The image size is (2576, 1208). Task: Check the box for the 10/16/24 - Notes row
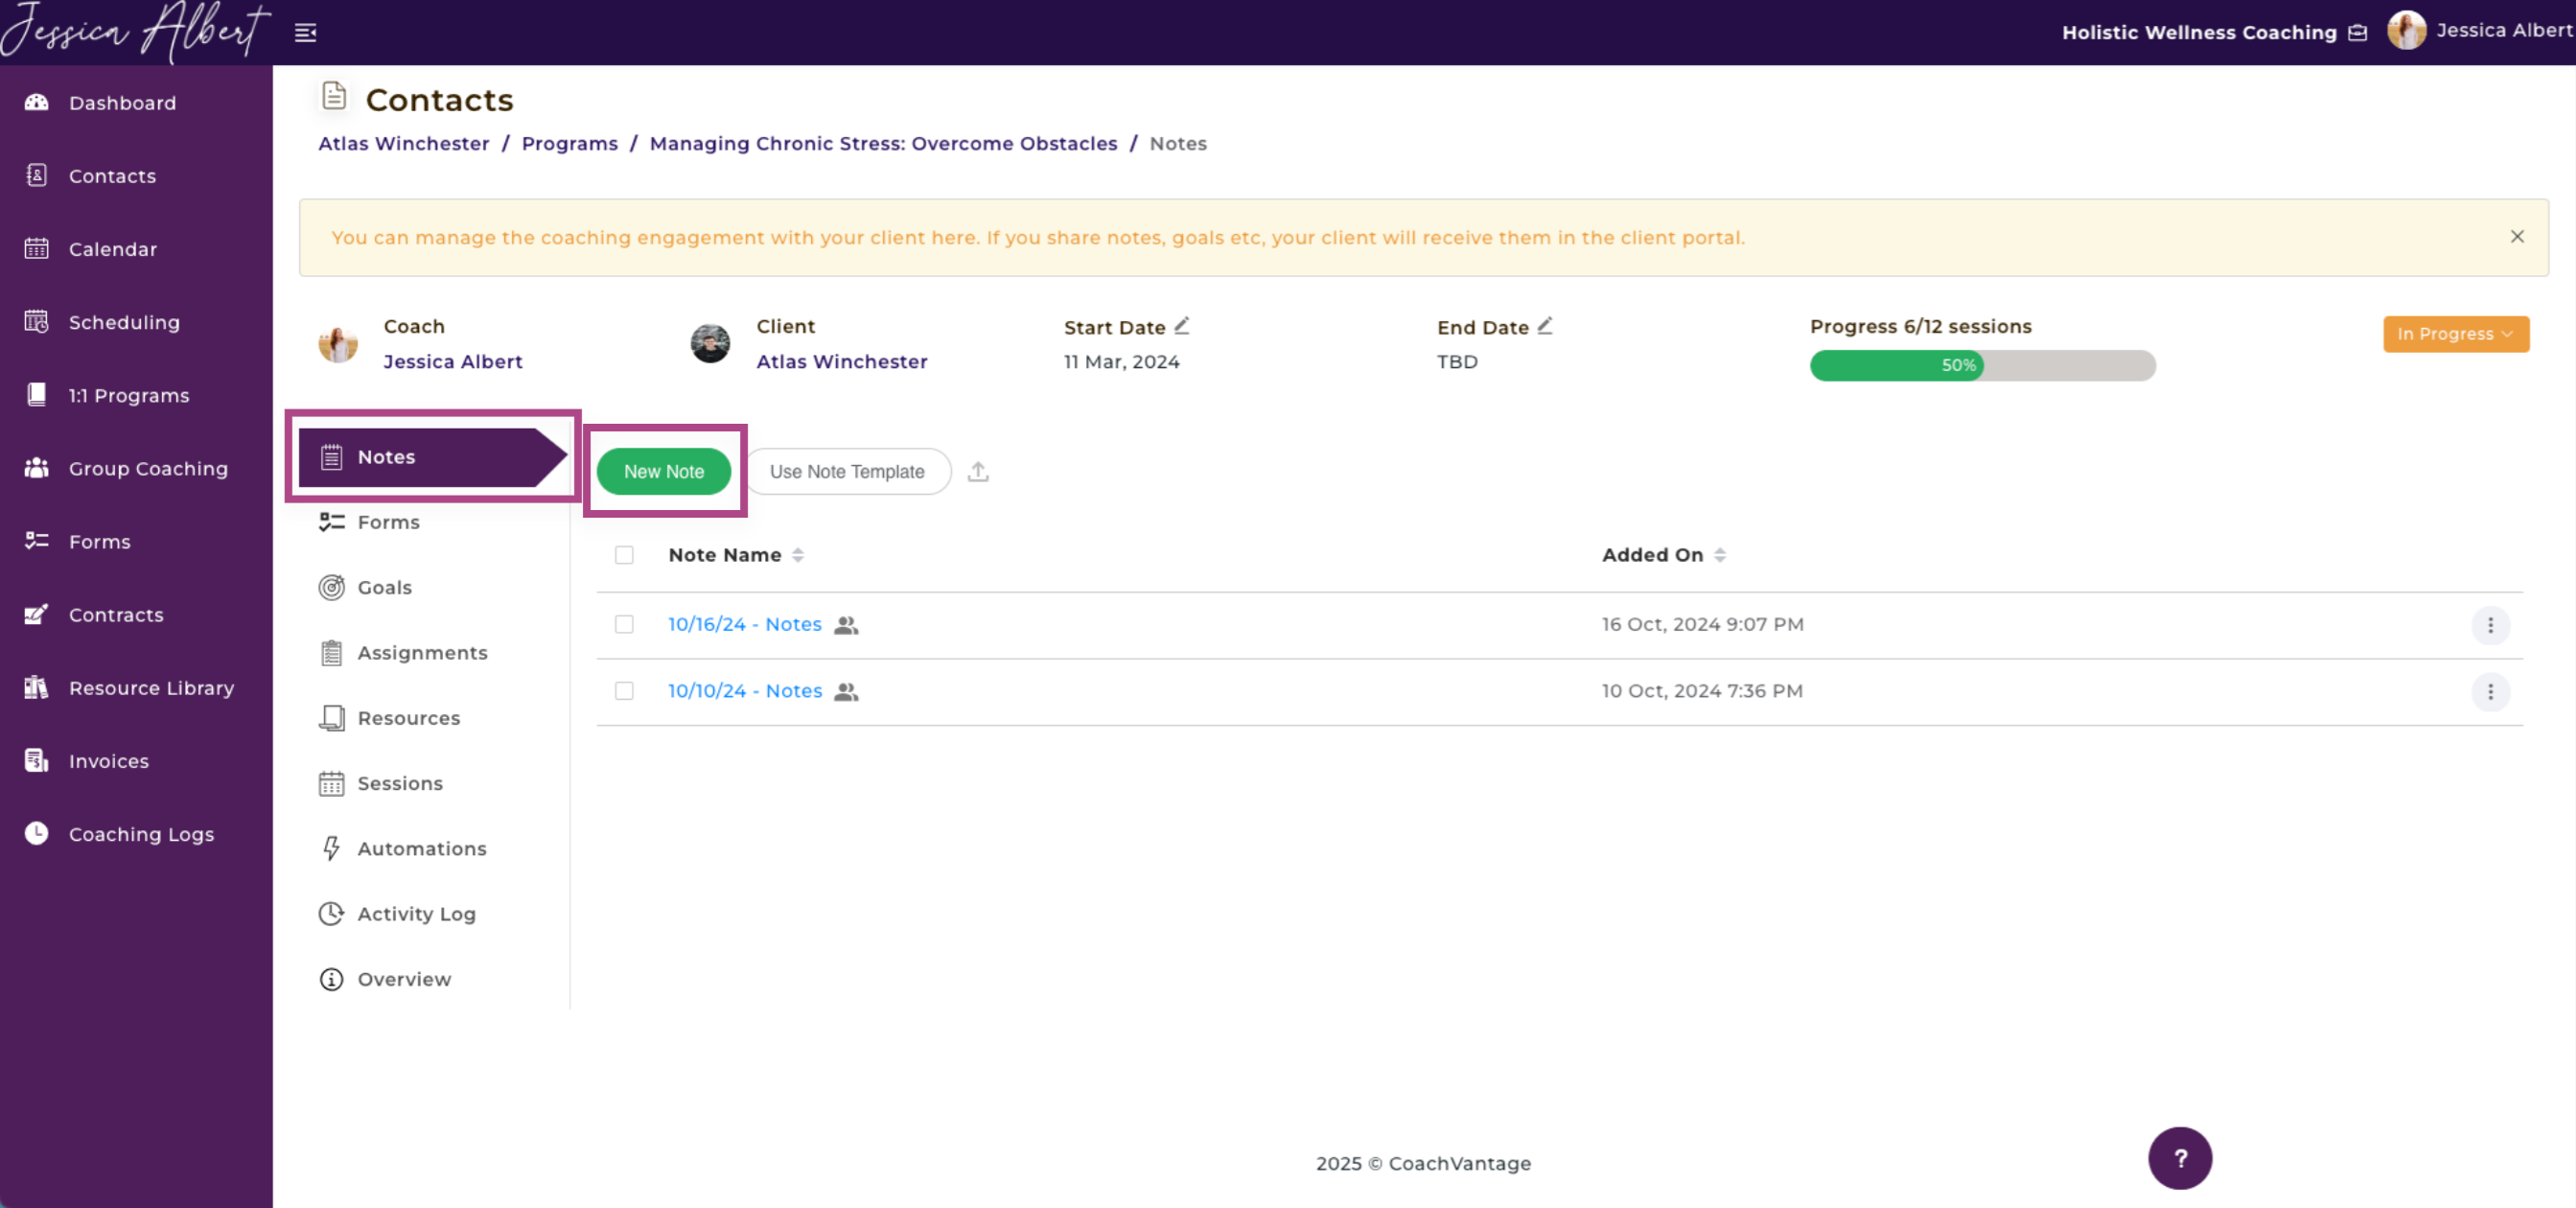624,624
